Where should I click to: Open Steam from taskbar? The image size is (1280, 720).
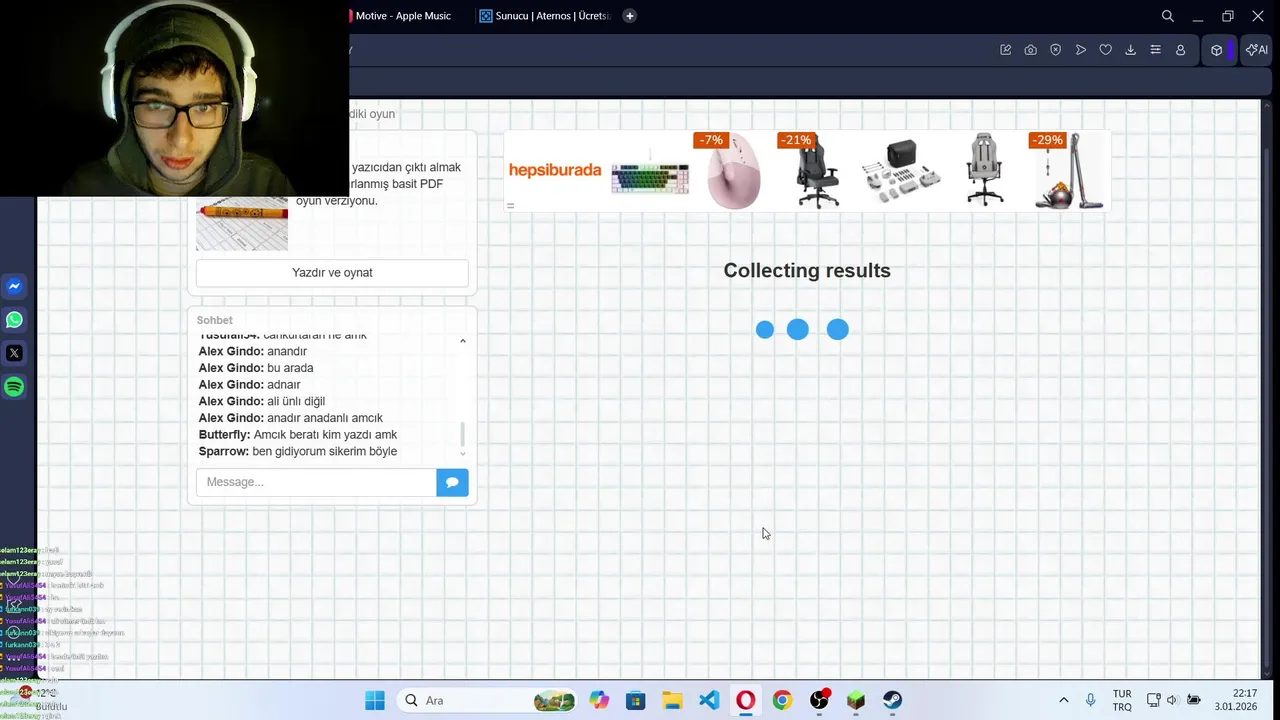pos(892,700)
